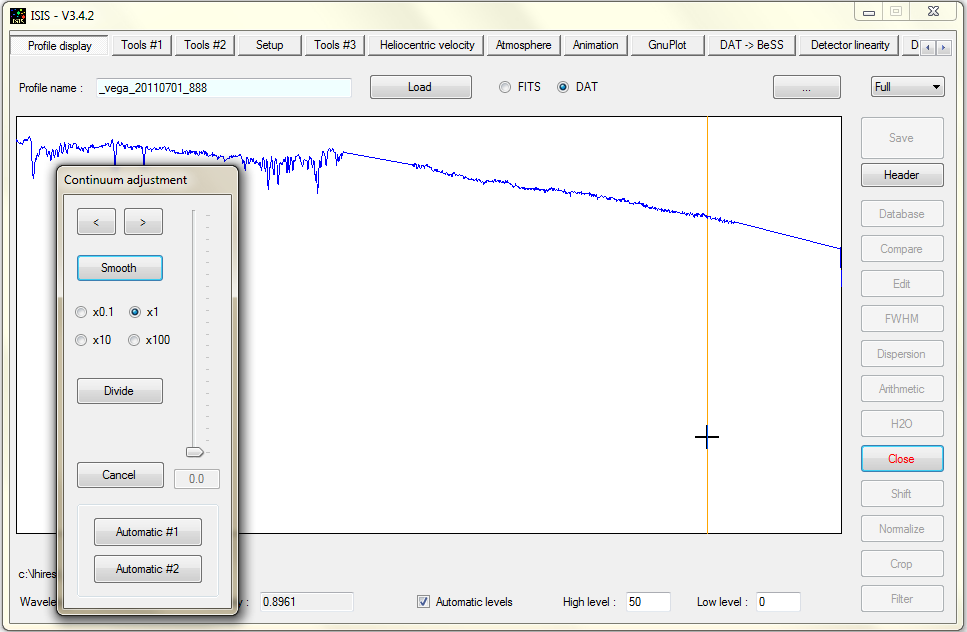Click the Divide button
This screenshot has height=632, width=967.
[119, 391]
